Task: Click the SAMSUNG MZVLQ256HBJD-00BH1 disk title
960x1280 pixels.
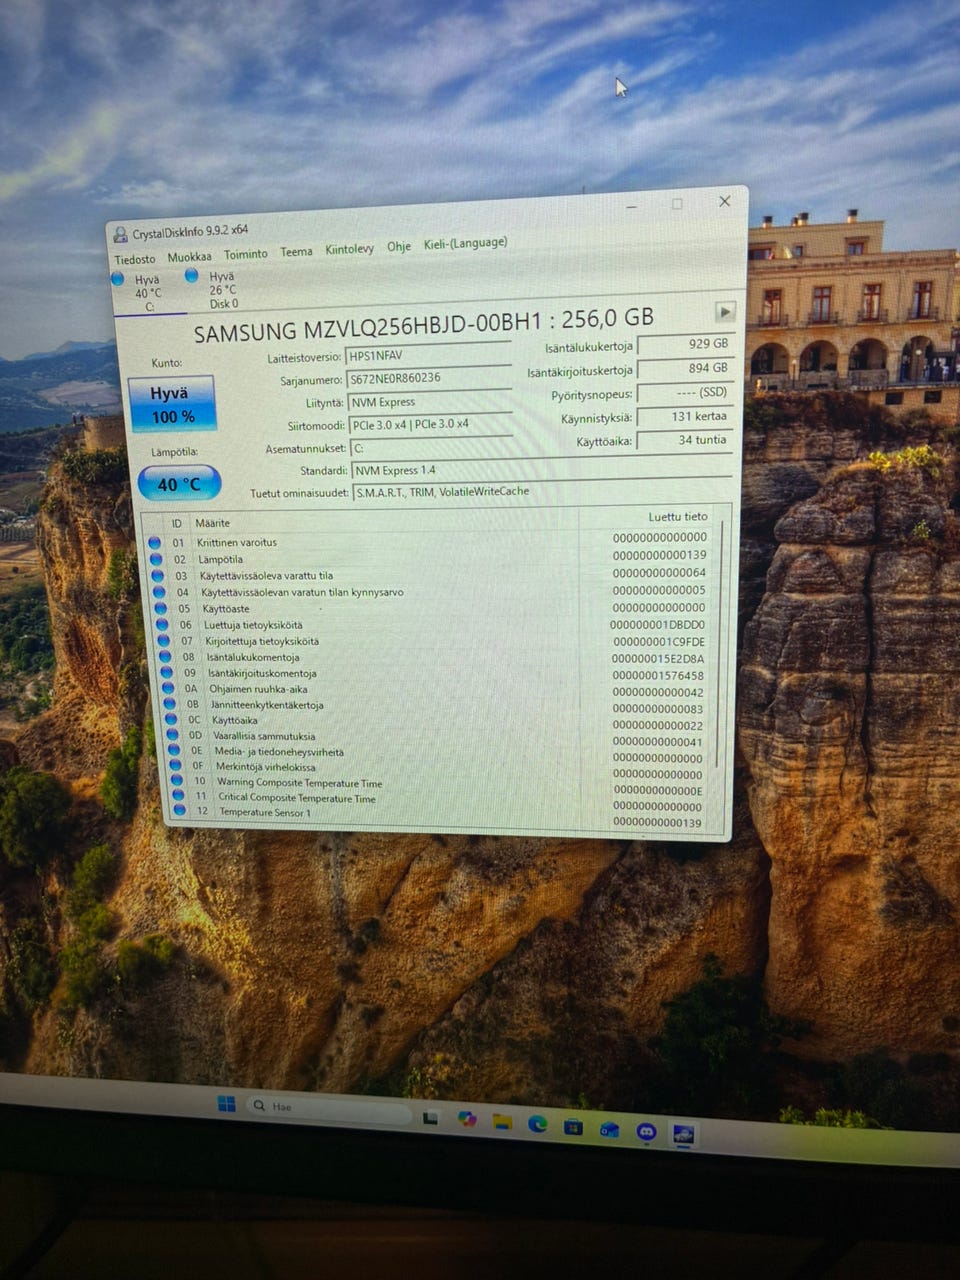Action: click(423, 324)
